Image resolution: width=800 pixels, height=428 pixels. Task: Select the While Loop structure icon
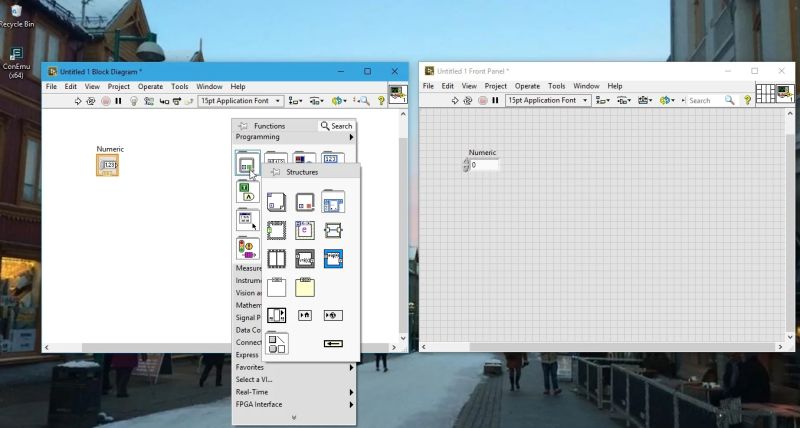pos(305,202)
